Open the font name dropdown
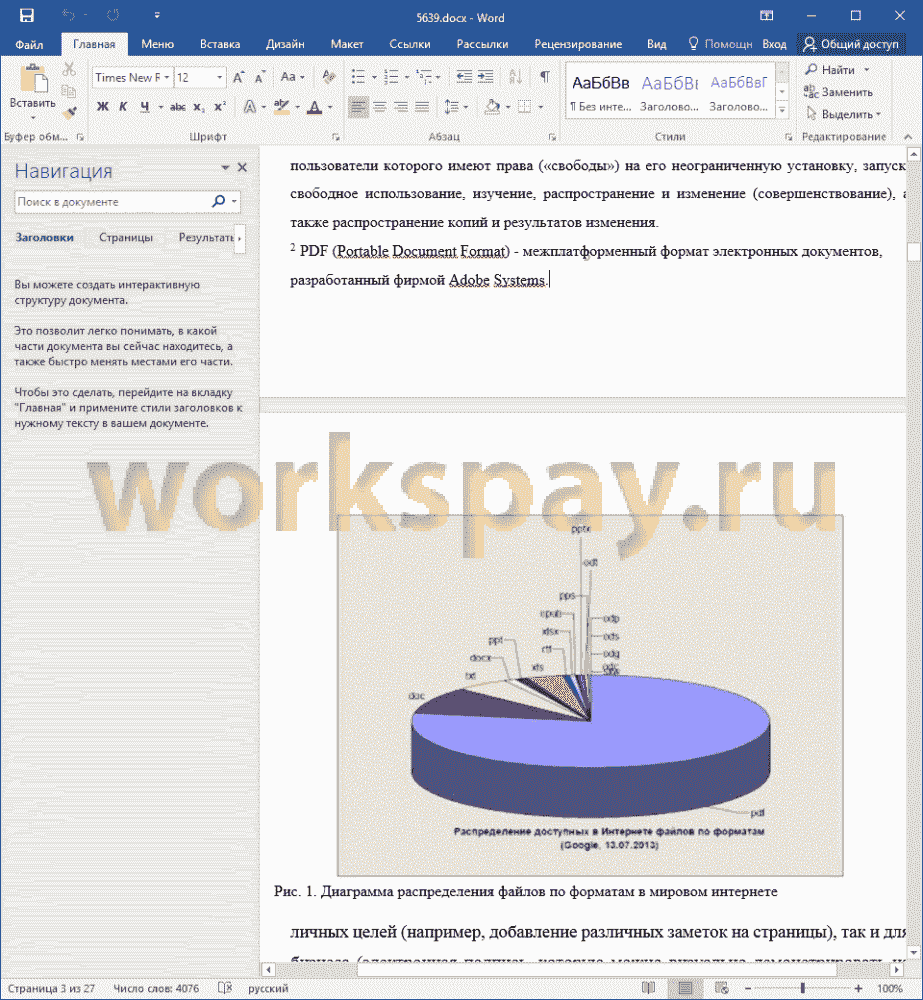923x1000 pixels. click(167, 77)
